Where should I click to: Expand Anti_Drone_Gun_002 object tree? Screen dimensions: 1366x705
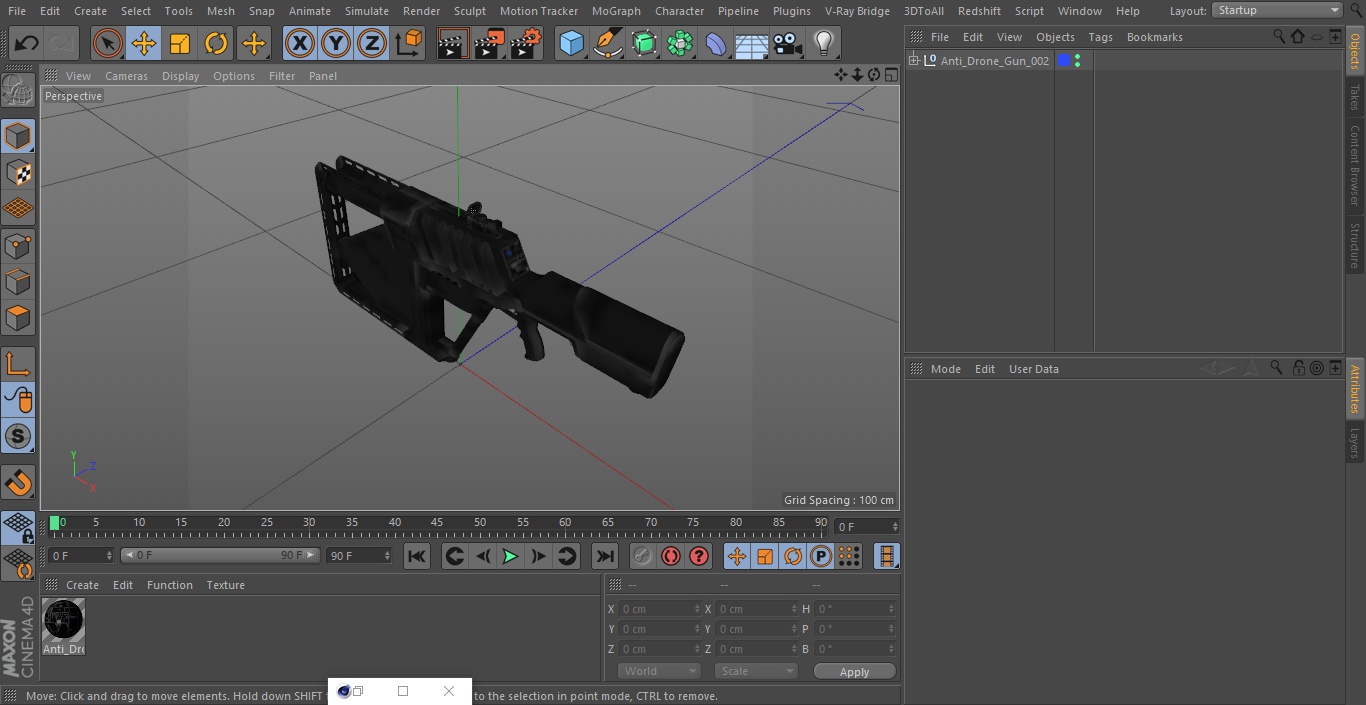point(913,61)
